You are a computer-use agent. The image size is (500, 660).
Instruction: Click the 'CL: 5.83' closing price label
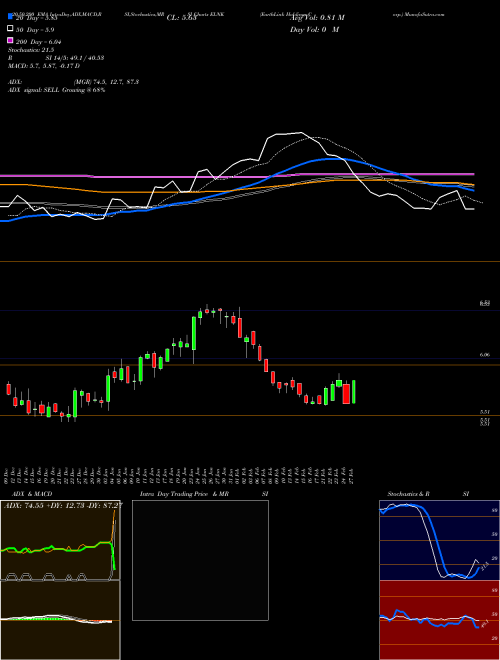click(181, 18)
